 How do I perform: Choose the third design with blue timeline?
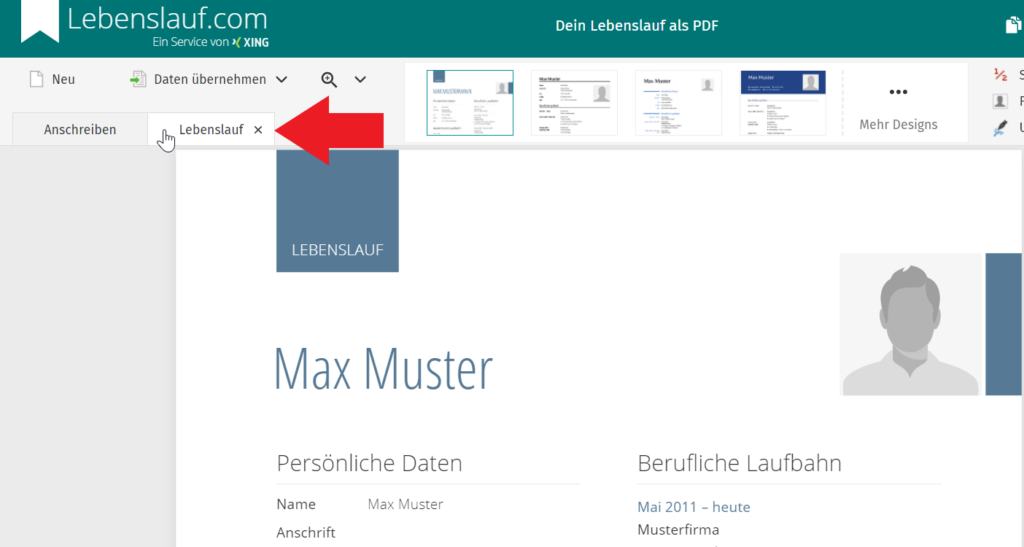click(679, 102)
